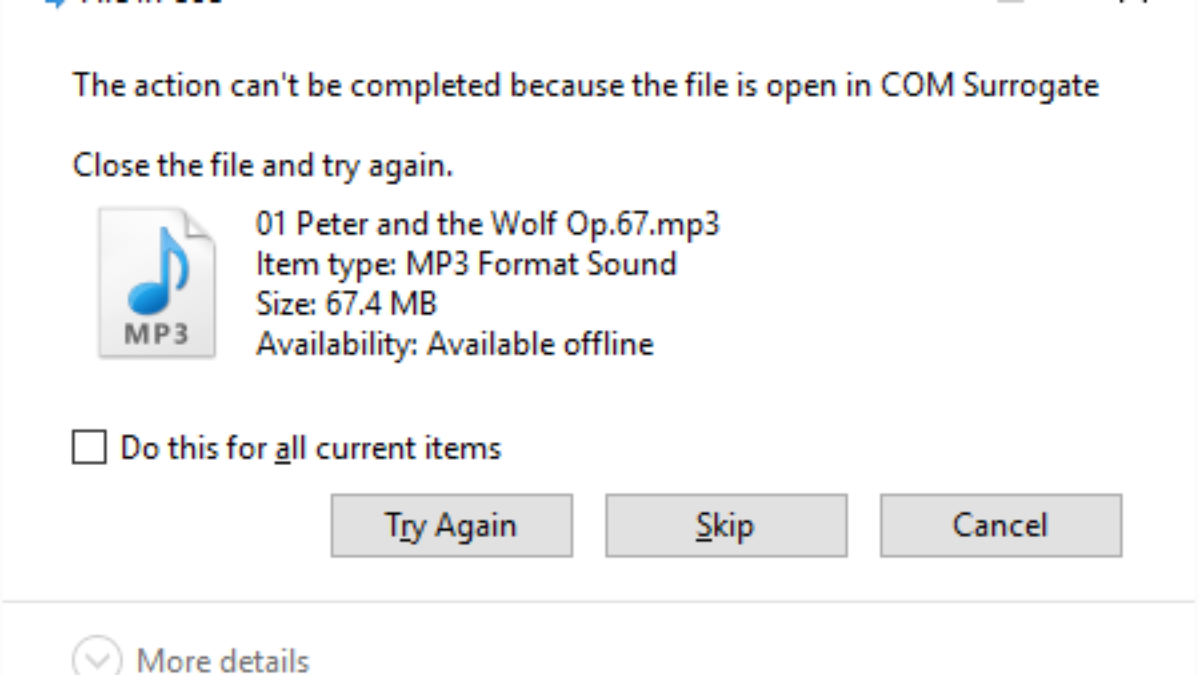Click Availability: Available offline text
The image size is (1200, 675).
pos(454,344)
